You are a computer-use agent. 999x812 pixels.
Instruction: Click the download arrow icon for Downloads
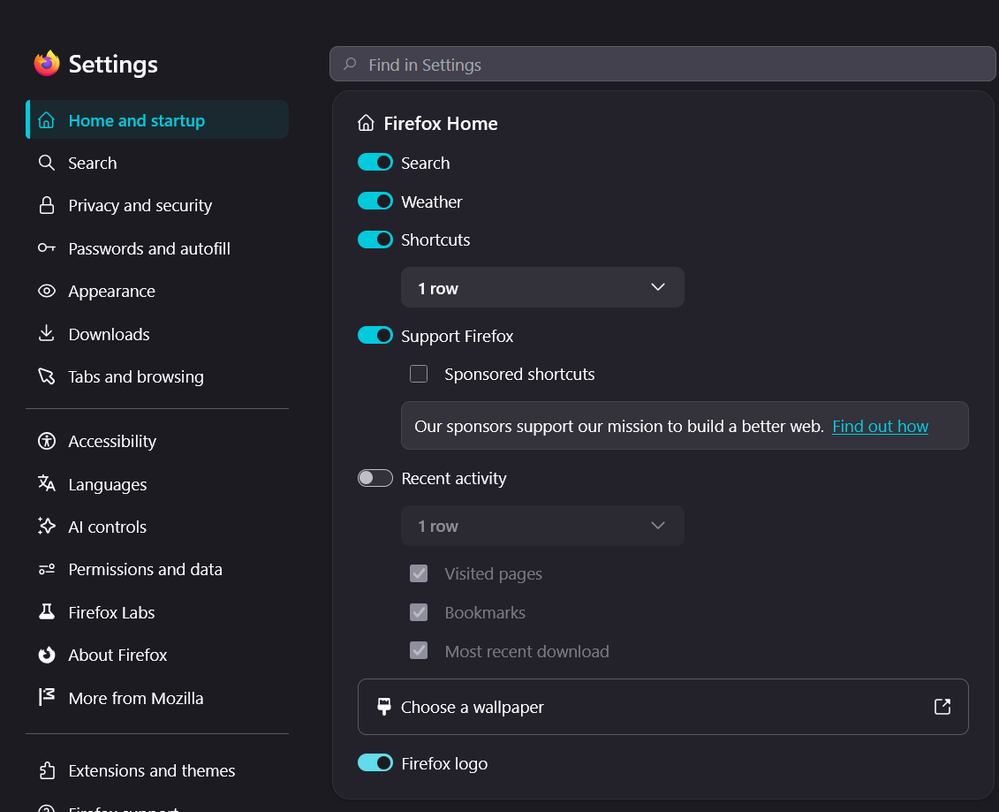point(47,333)
